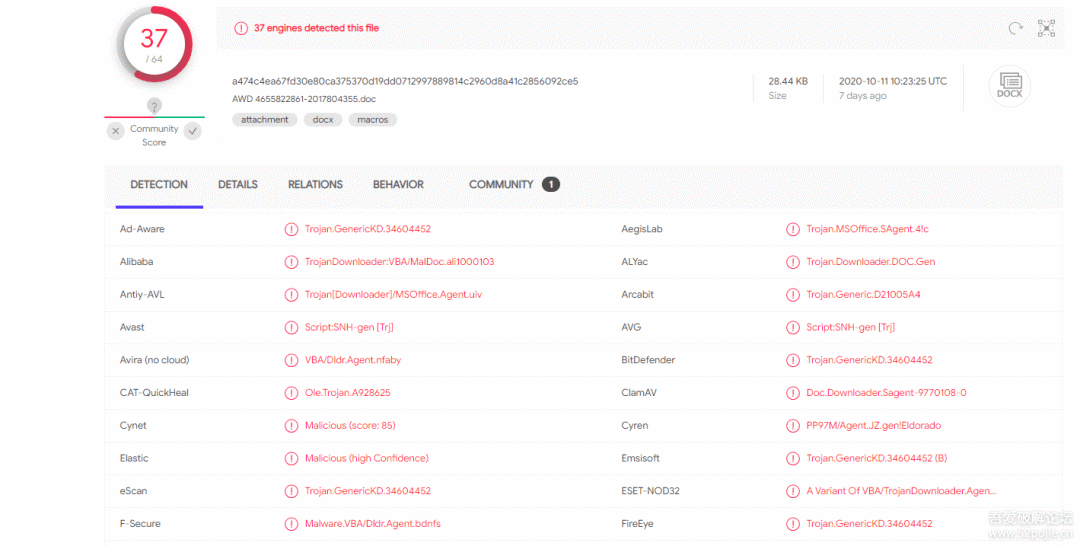The width and height of the screenshot is (1080, 546).
Task: Click the community score question mark icon
Action: pyautogui.click(x=154, y=106)
